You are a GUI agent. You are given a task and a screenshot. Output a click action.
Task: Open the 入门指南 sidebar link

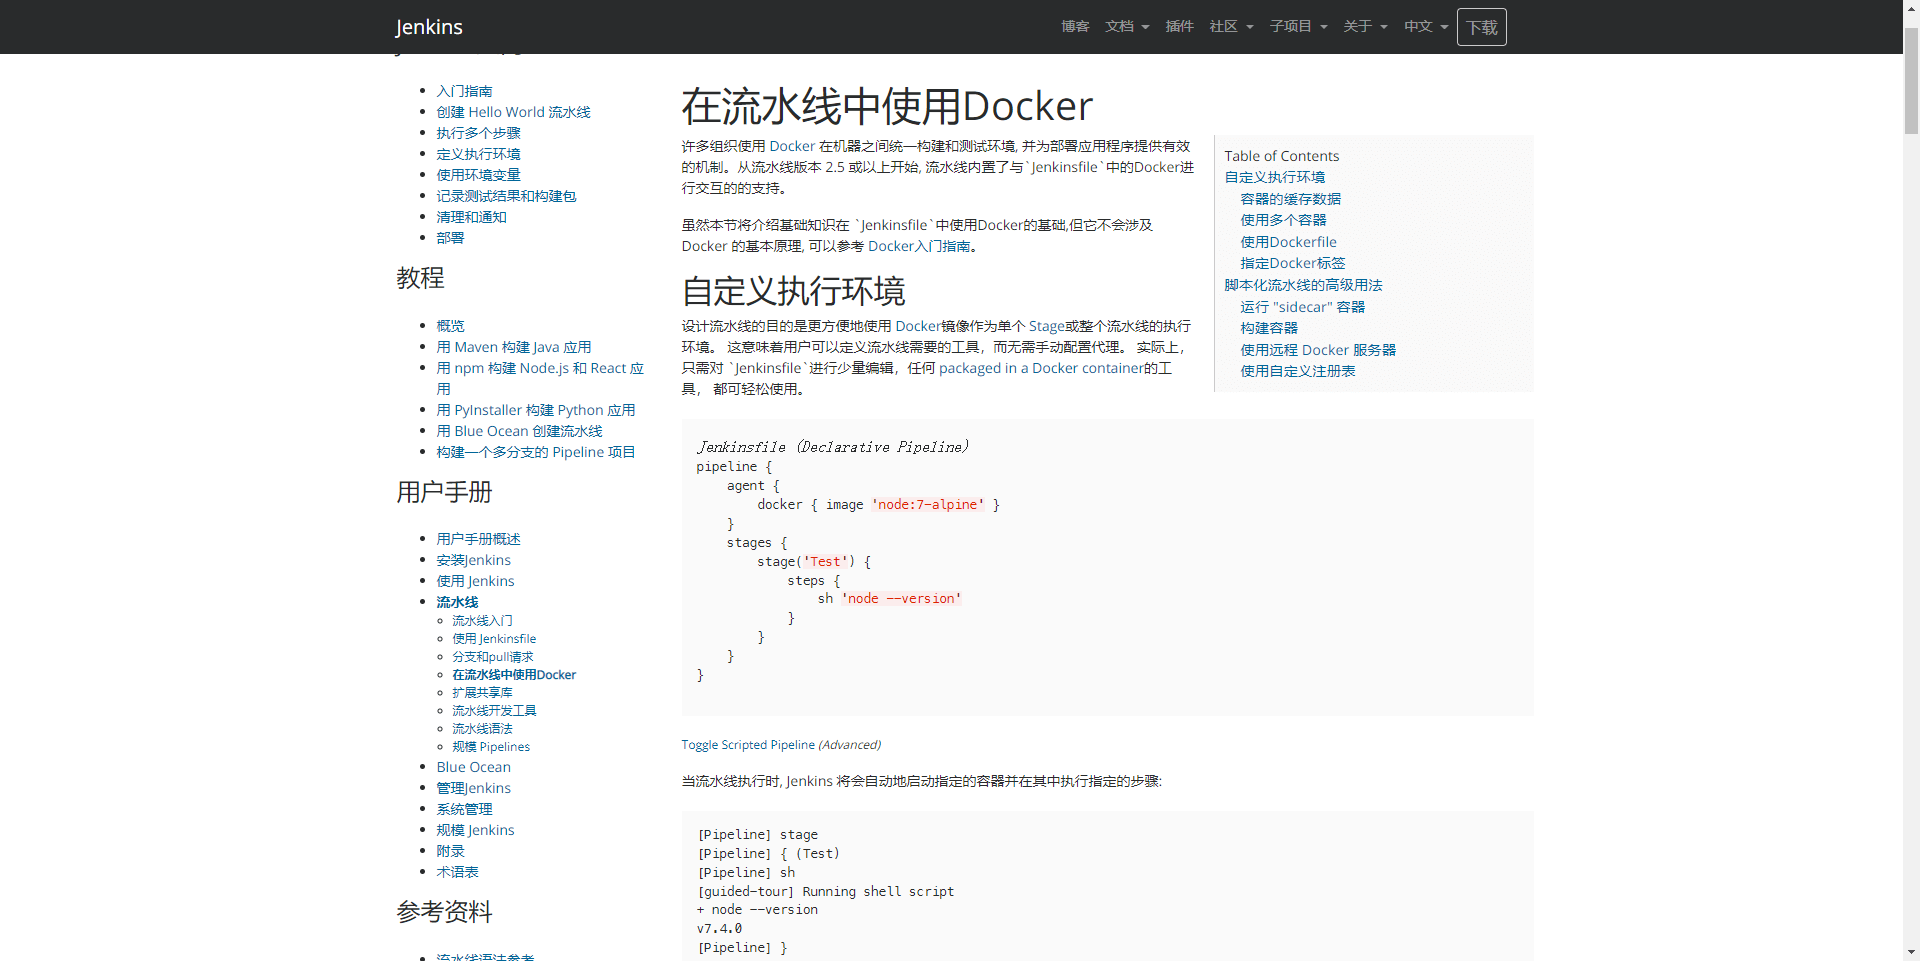(464, 91)
